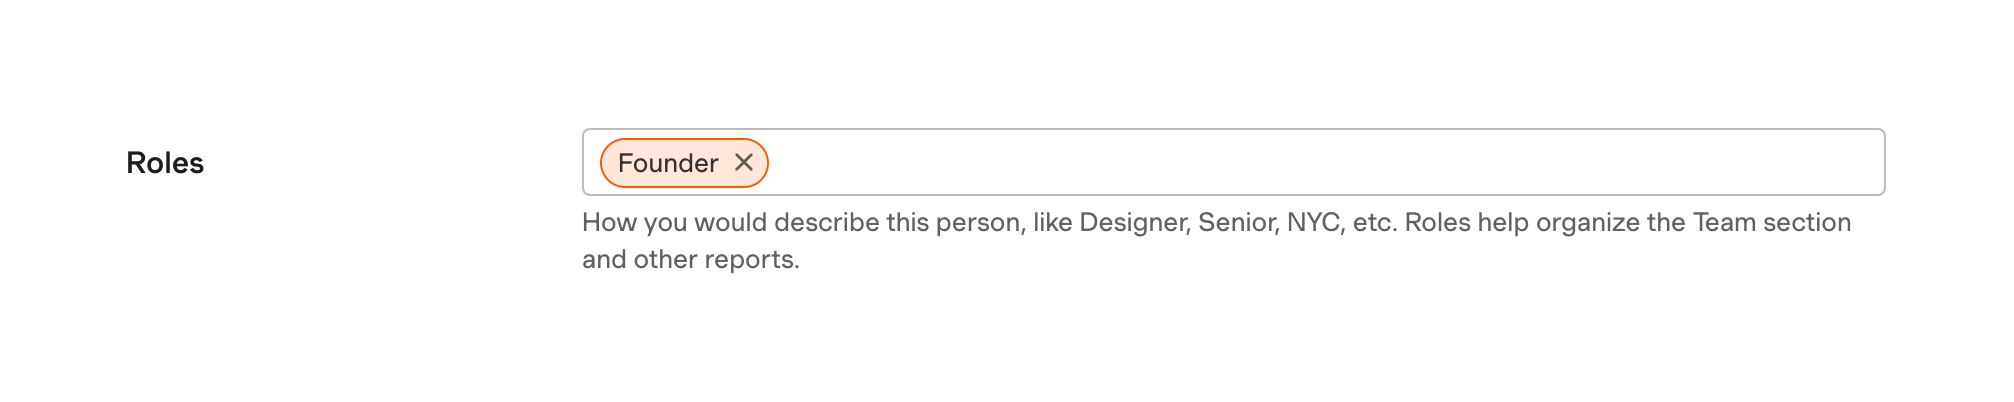Screen dimensions: 2014x402
Task: Remove the Founder role tag
Action: pyautogui.click(x=743, y=162)
